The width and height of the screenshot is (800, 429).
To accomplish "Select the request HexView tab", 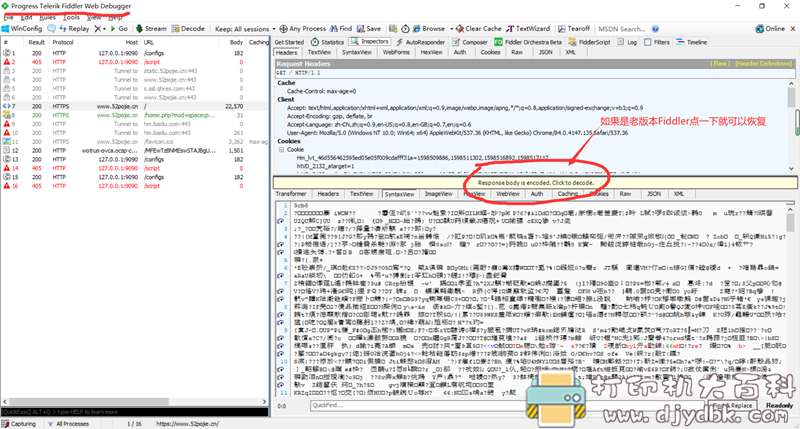I will (431, 53).
